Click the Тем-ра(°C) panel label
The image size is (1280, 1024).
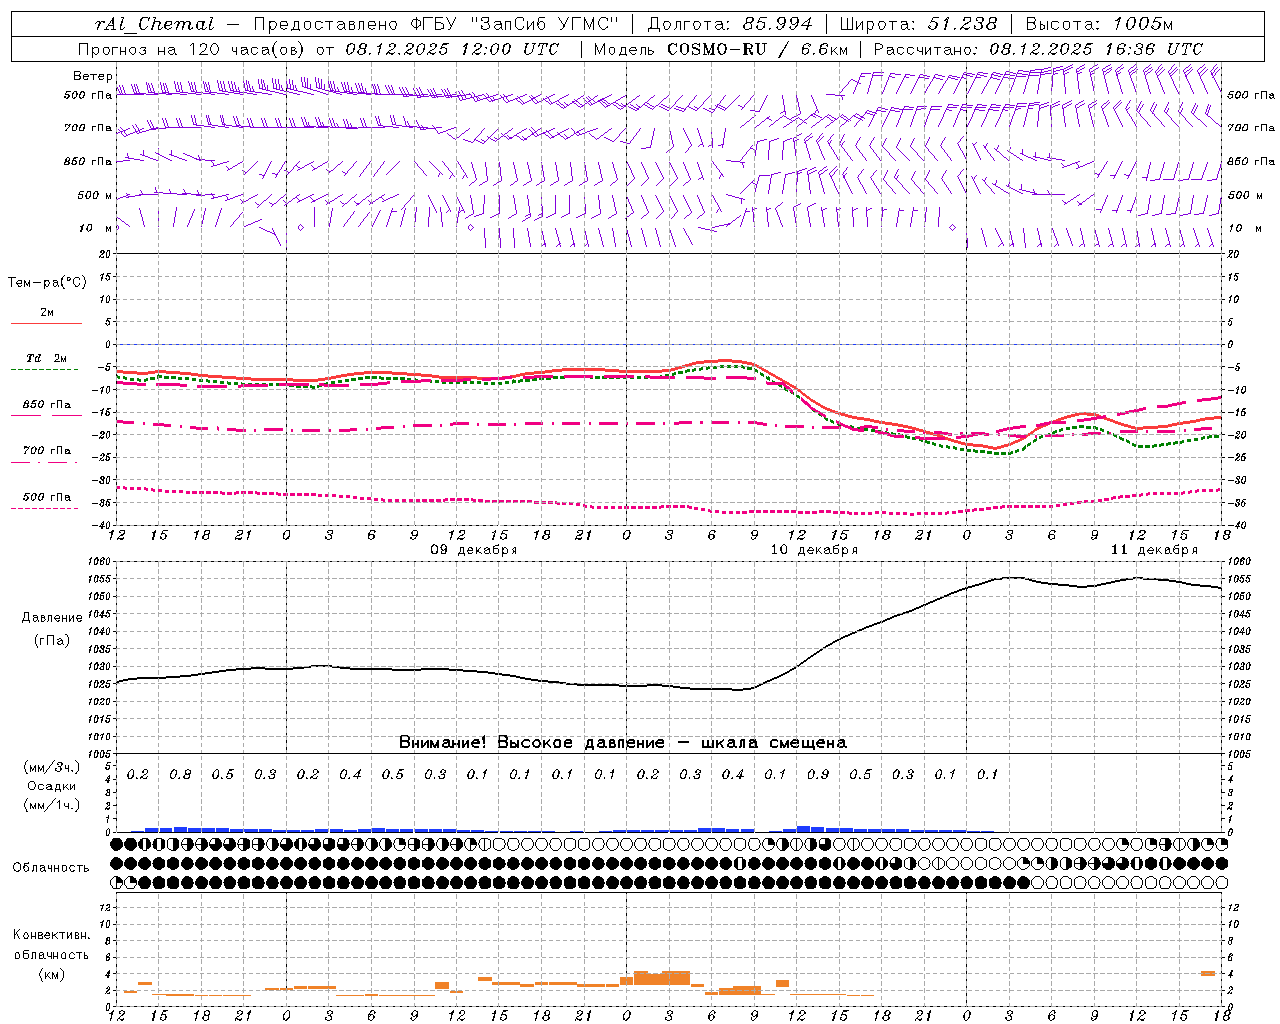click(x=47, y=283)
